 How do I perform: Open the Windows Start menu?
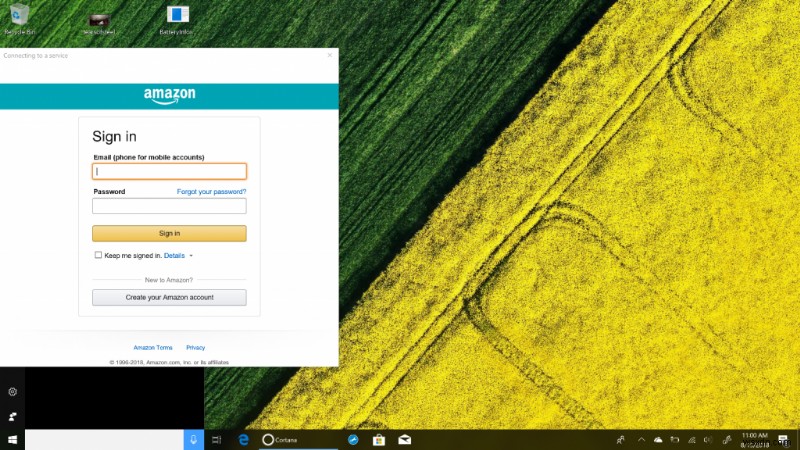click(x=13, y=440)
